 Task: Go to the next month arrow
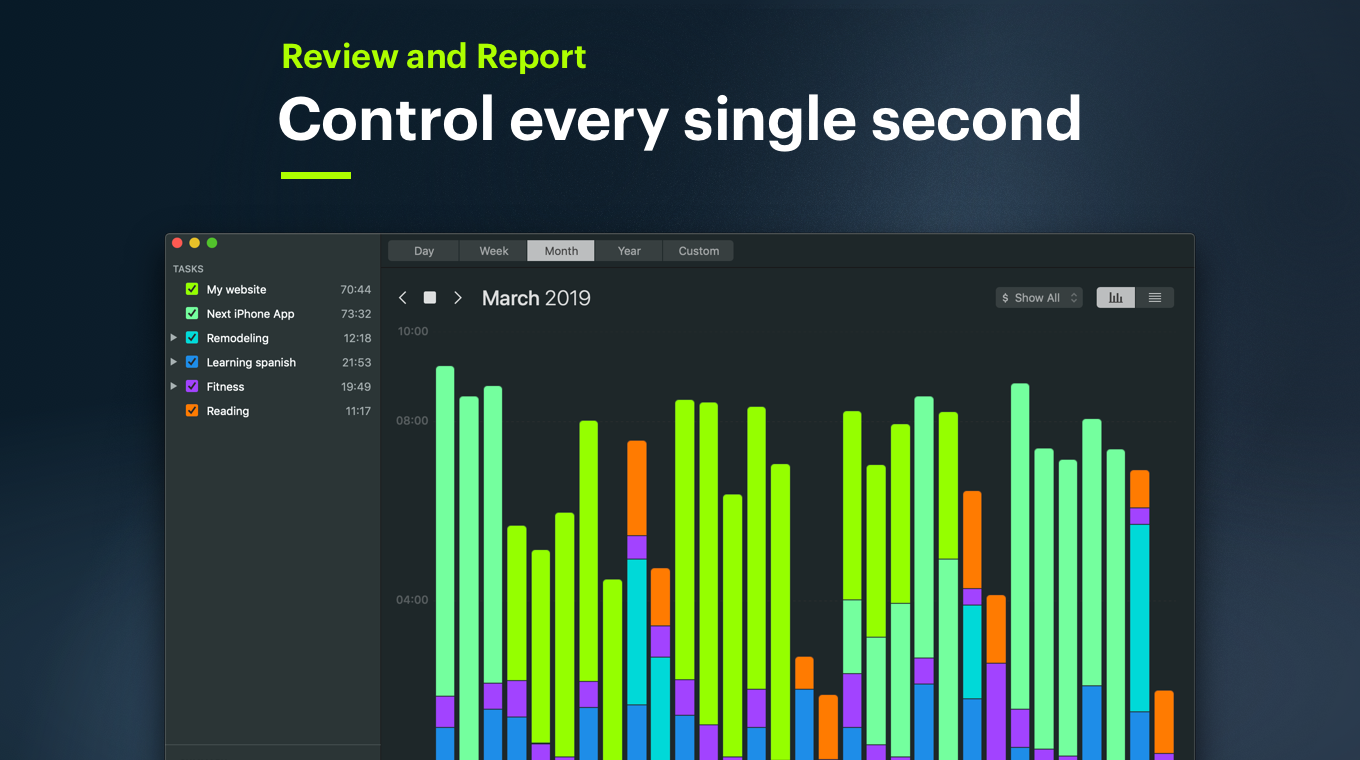pos(458,298)
